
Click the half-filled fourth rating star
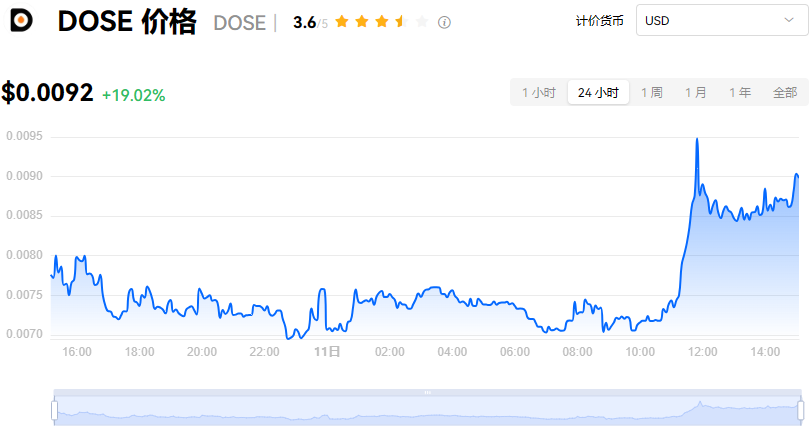point(401,22)
